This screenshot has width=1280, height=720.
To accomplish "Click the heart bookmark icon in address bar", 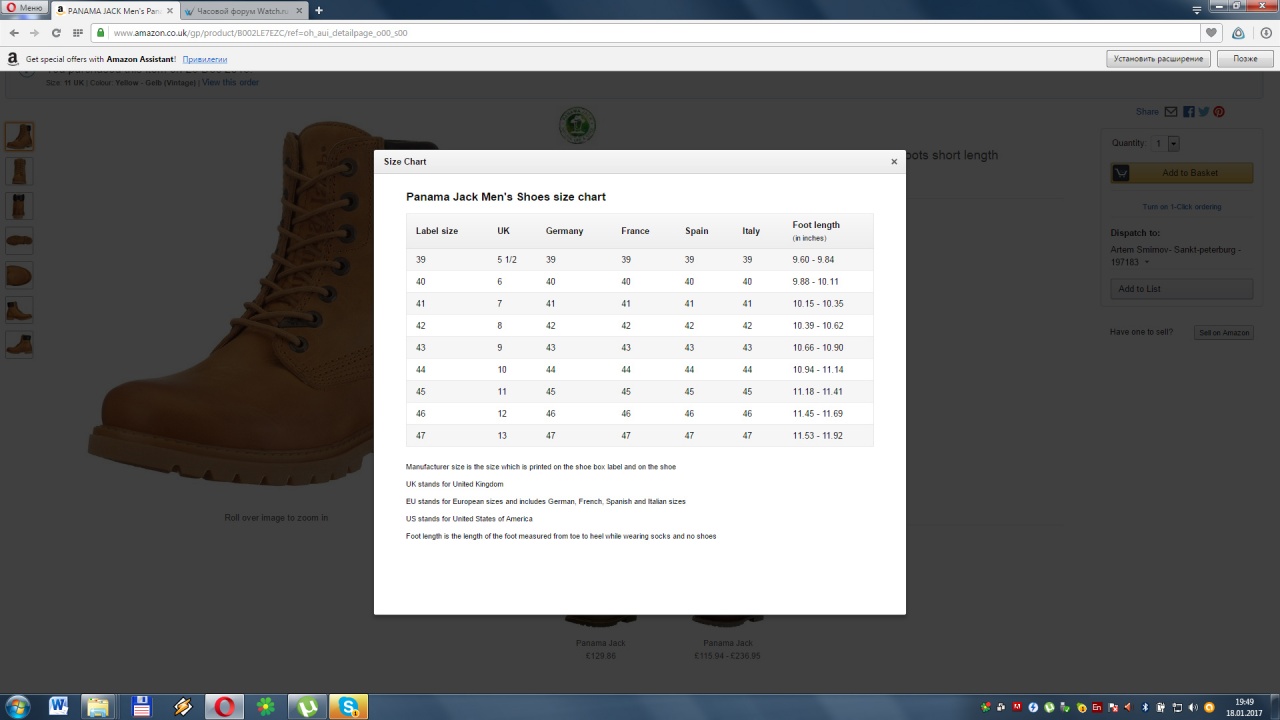I will pos(1211,33).
